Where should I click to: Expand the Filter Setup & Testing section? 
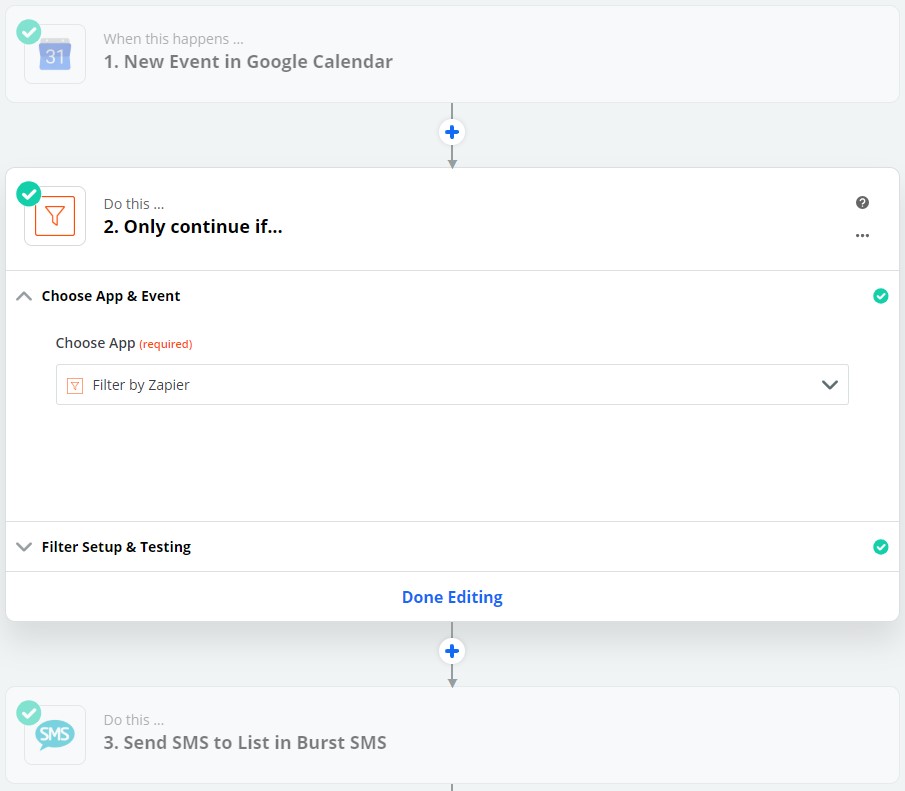(x=24, y=547)
